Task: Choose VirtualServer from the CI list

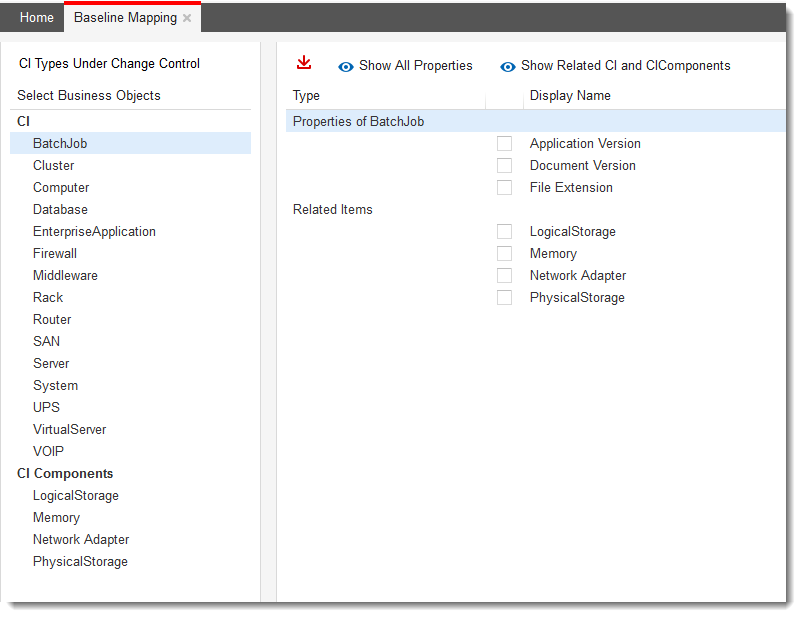Action: (69, 430)
